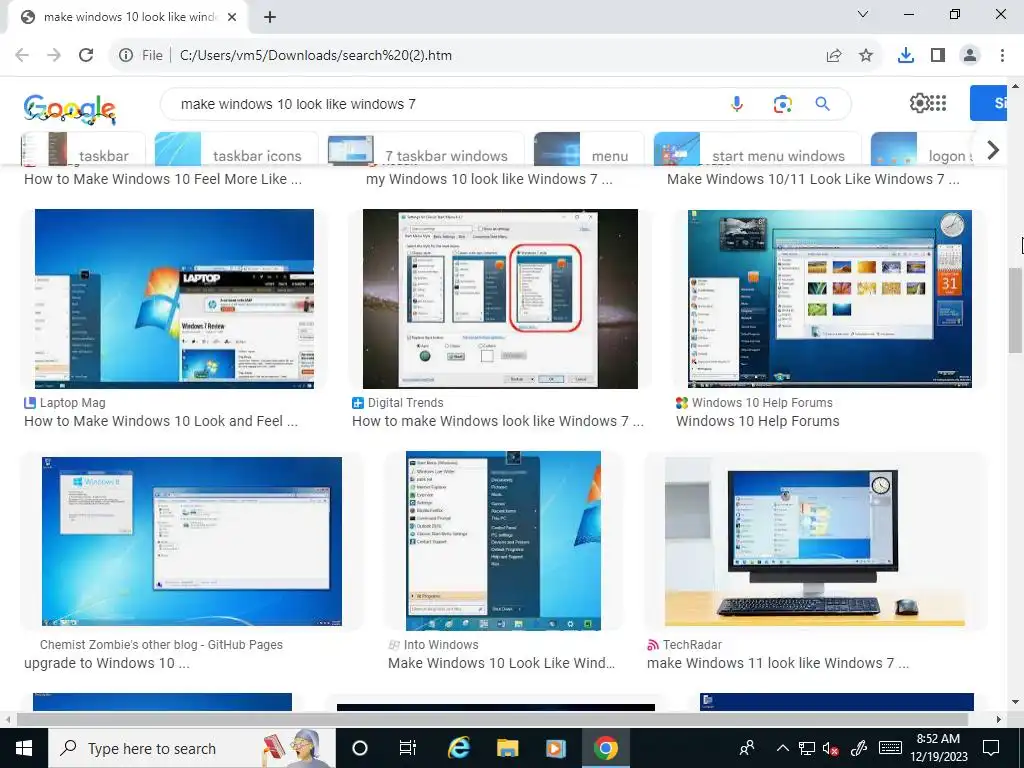Click the vertical page scrollbar thumb
Viewport: 1024px width, 768px height.
1016,310
